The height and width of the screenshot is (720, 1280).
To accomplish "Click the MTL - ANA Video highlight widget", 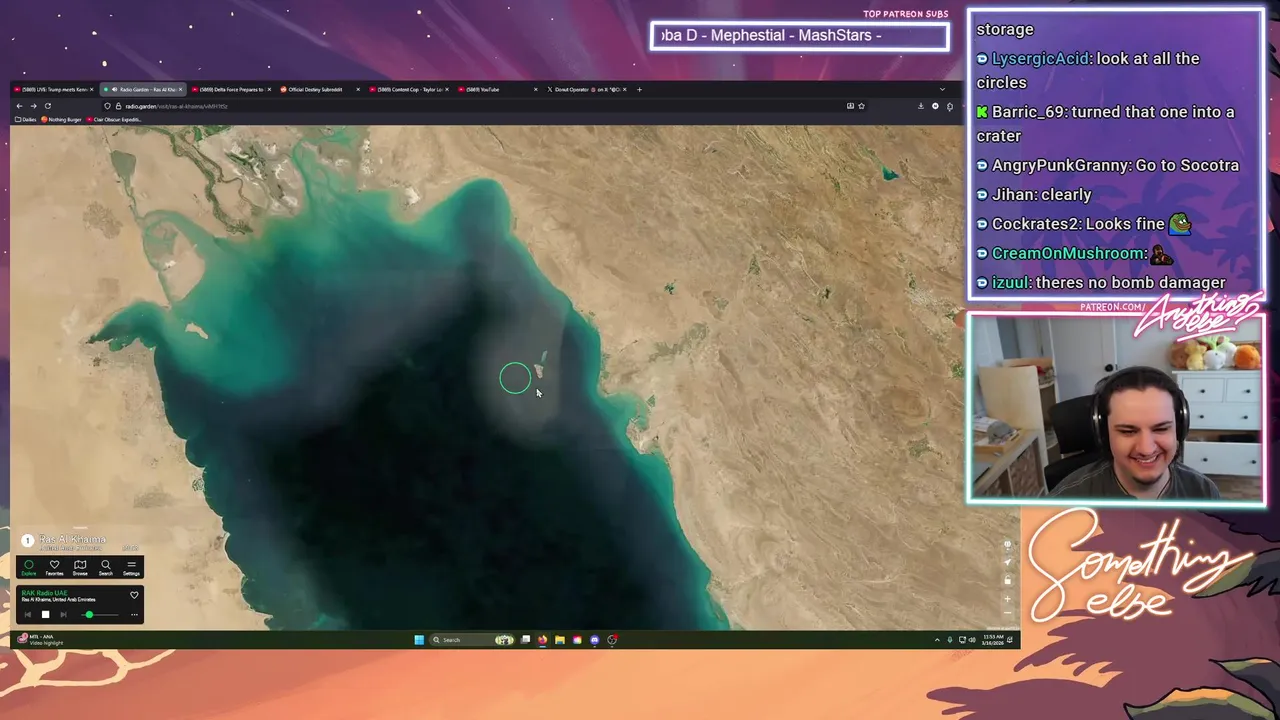I will [42, 640].
